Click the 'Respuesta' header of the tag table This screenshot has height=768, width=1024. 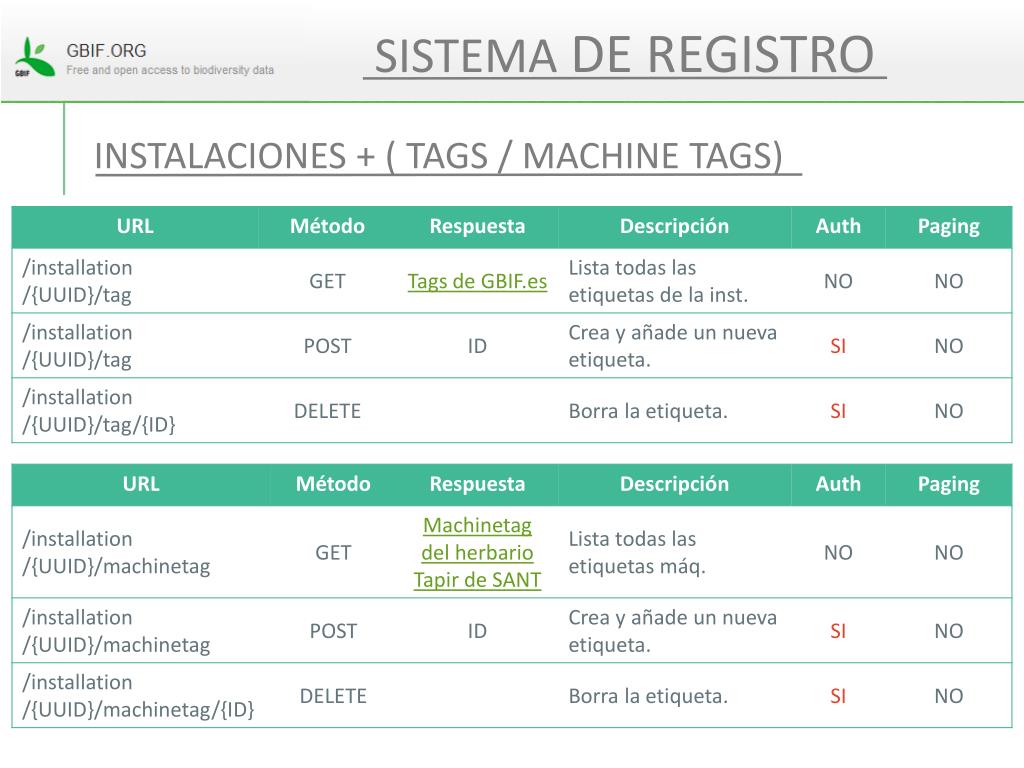click(477, 226)
